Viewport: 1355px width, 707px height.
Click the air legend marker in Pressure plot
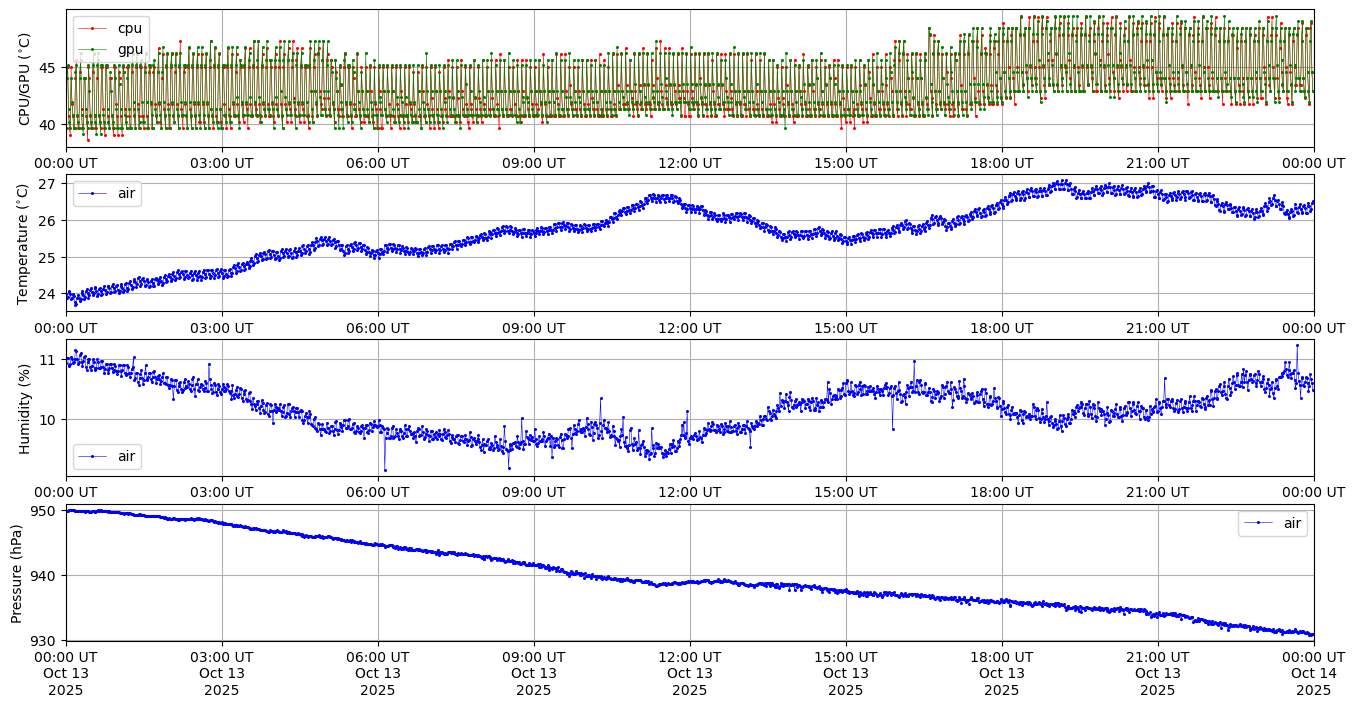(1258, 523)
